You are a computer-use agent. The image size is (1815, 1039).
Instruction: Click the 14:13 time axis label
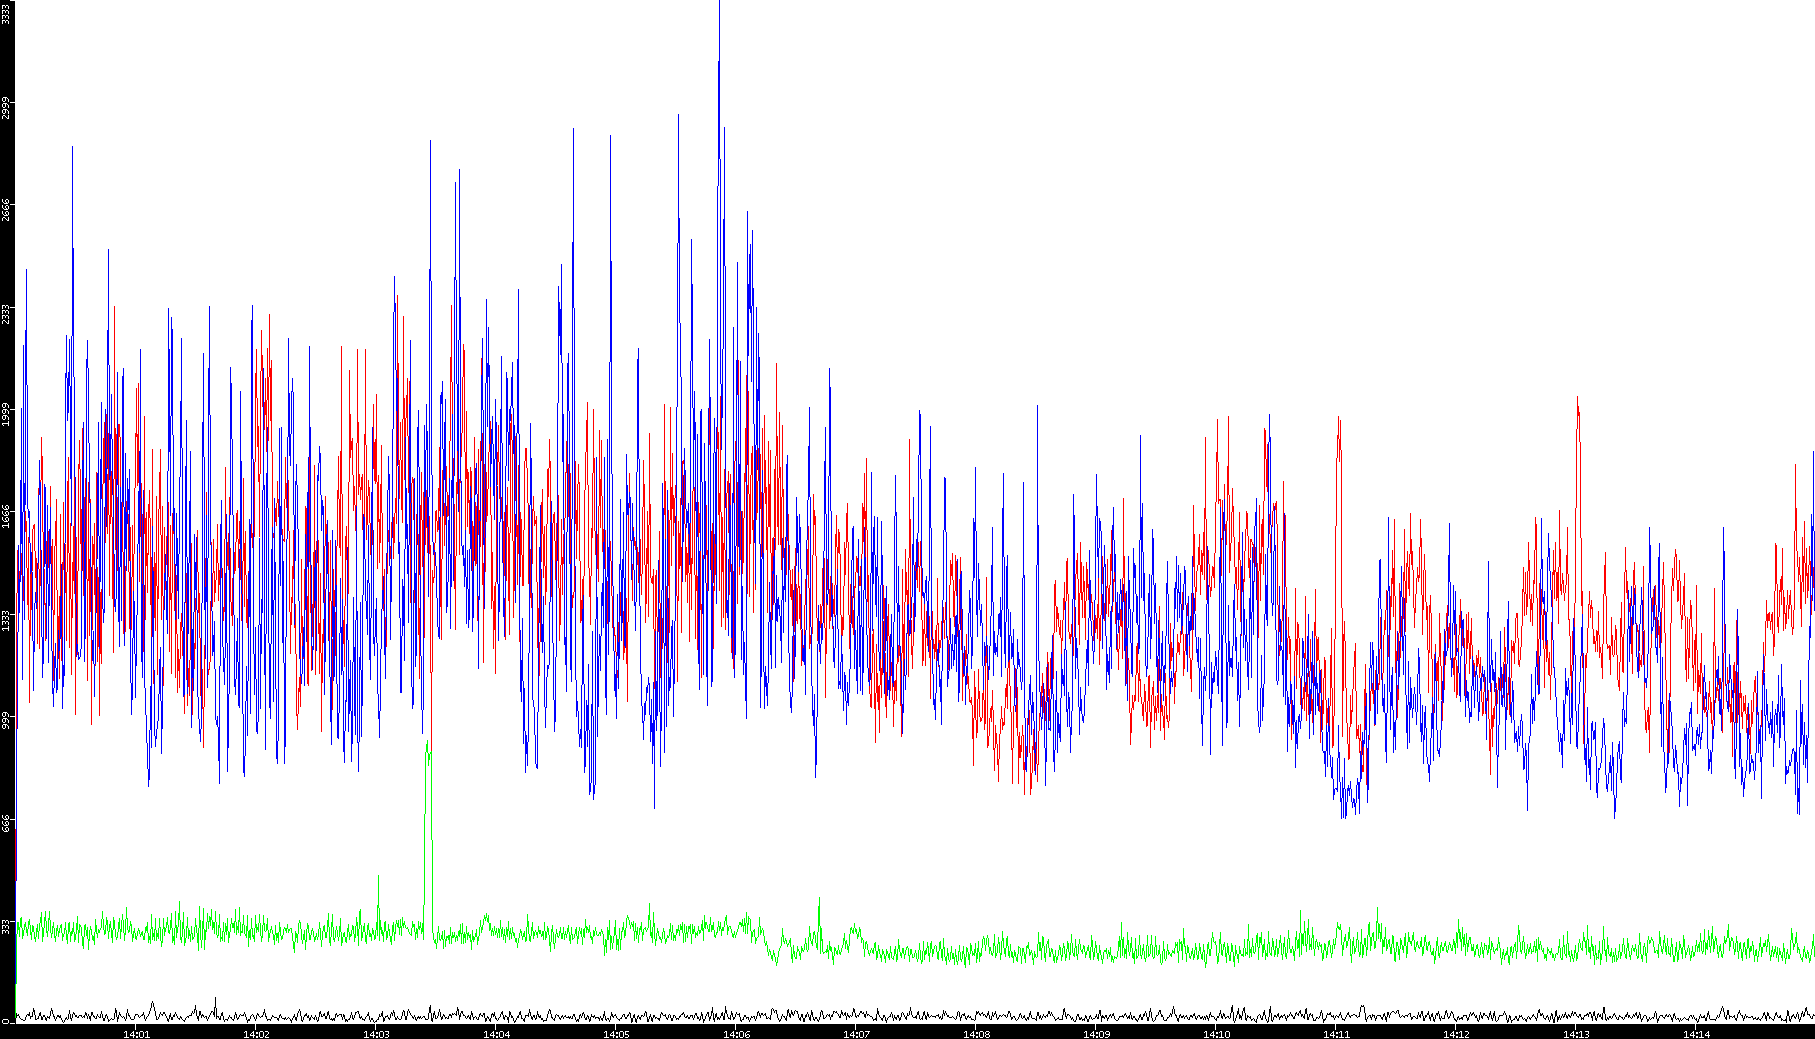pyautogui.click(x=1576, y=1034)
